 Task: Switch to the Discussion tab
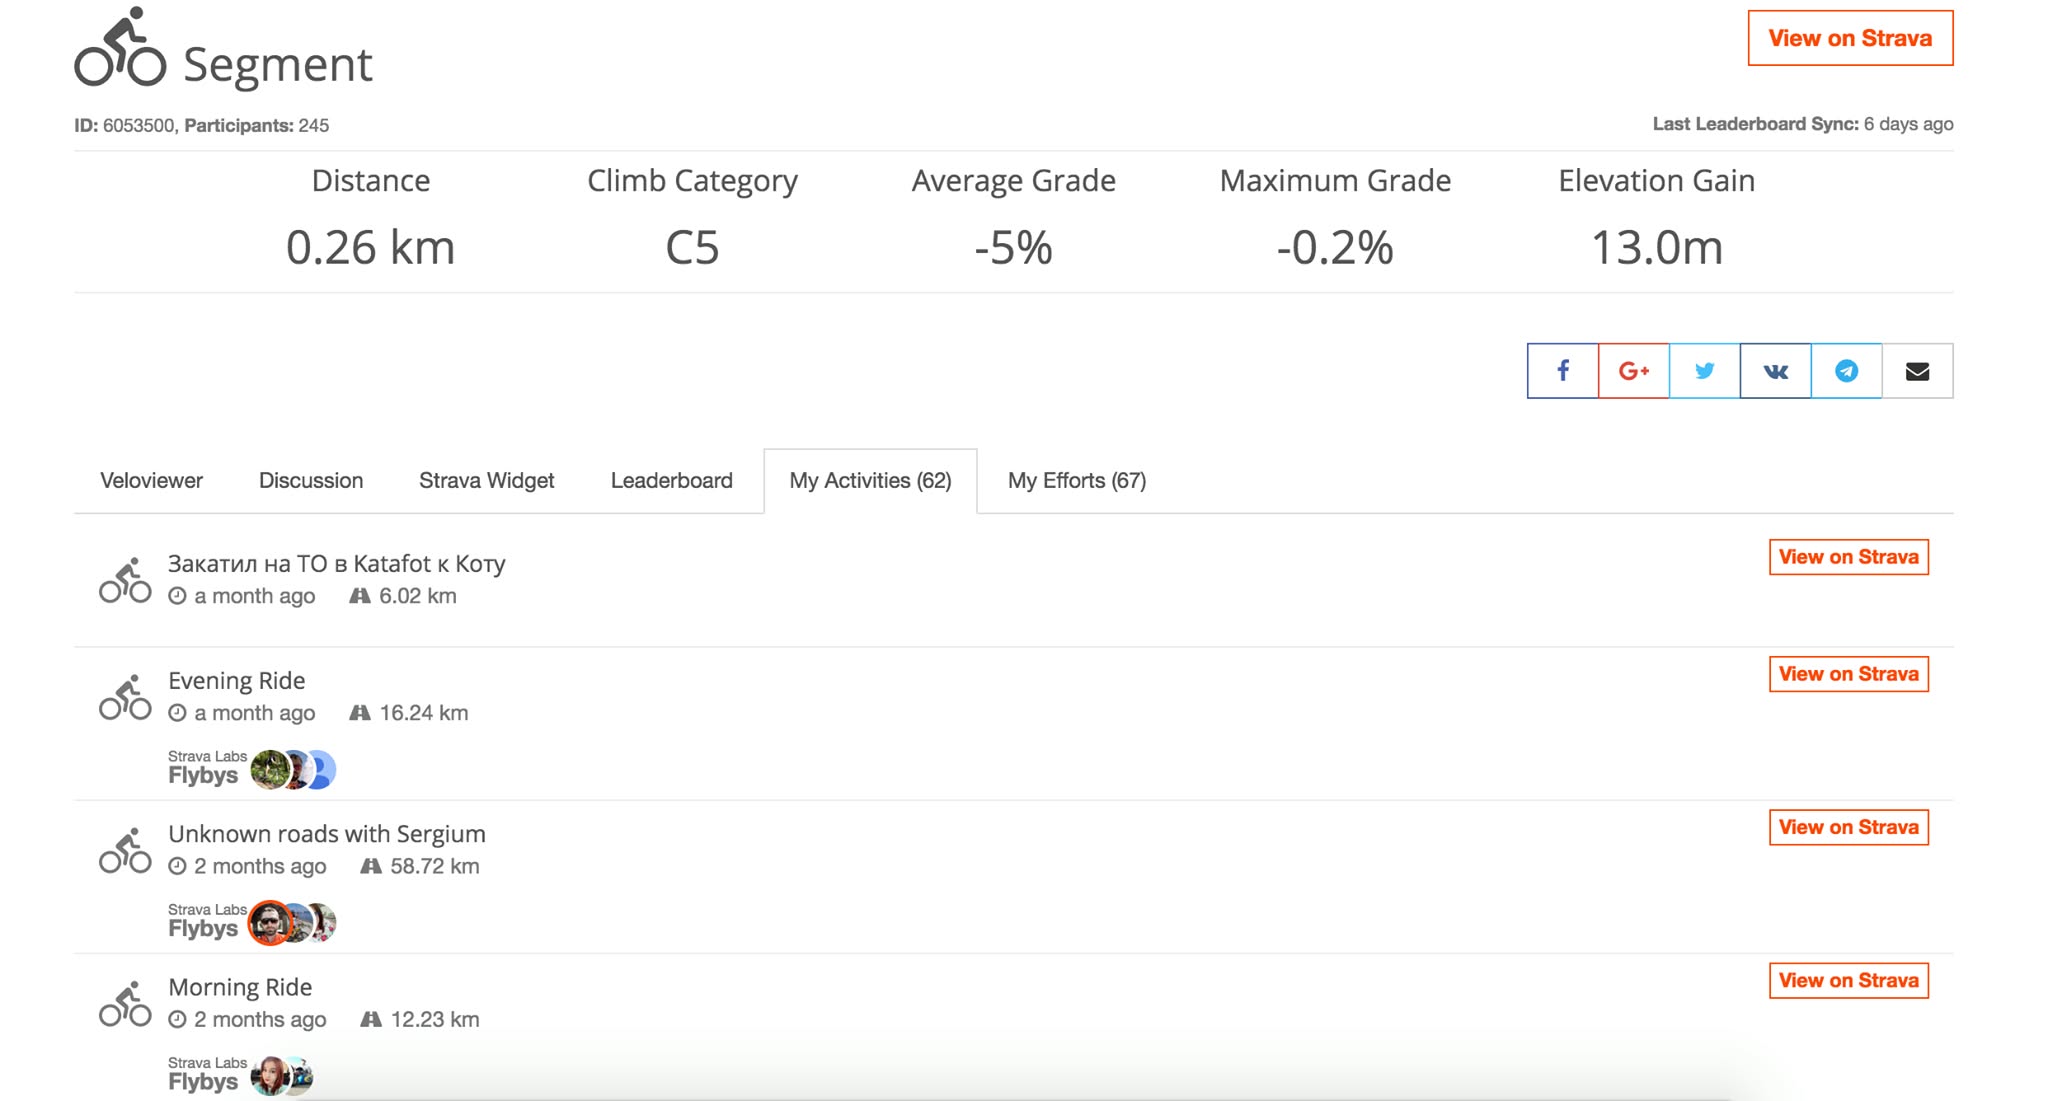click(311, 481)
